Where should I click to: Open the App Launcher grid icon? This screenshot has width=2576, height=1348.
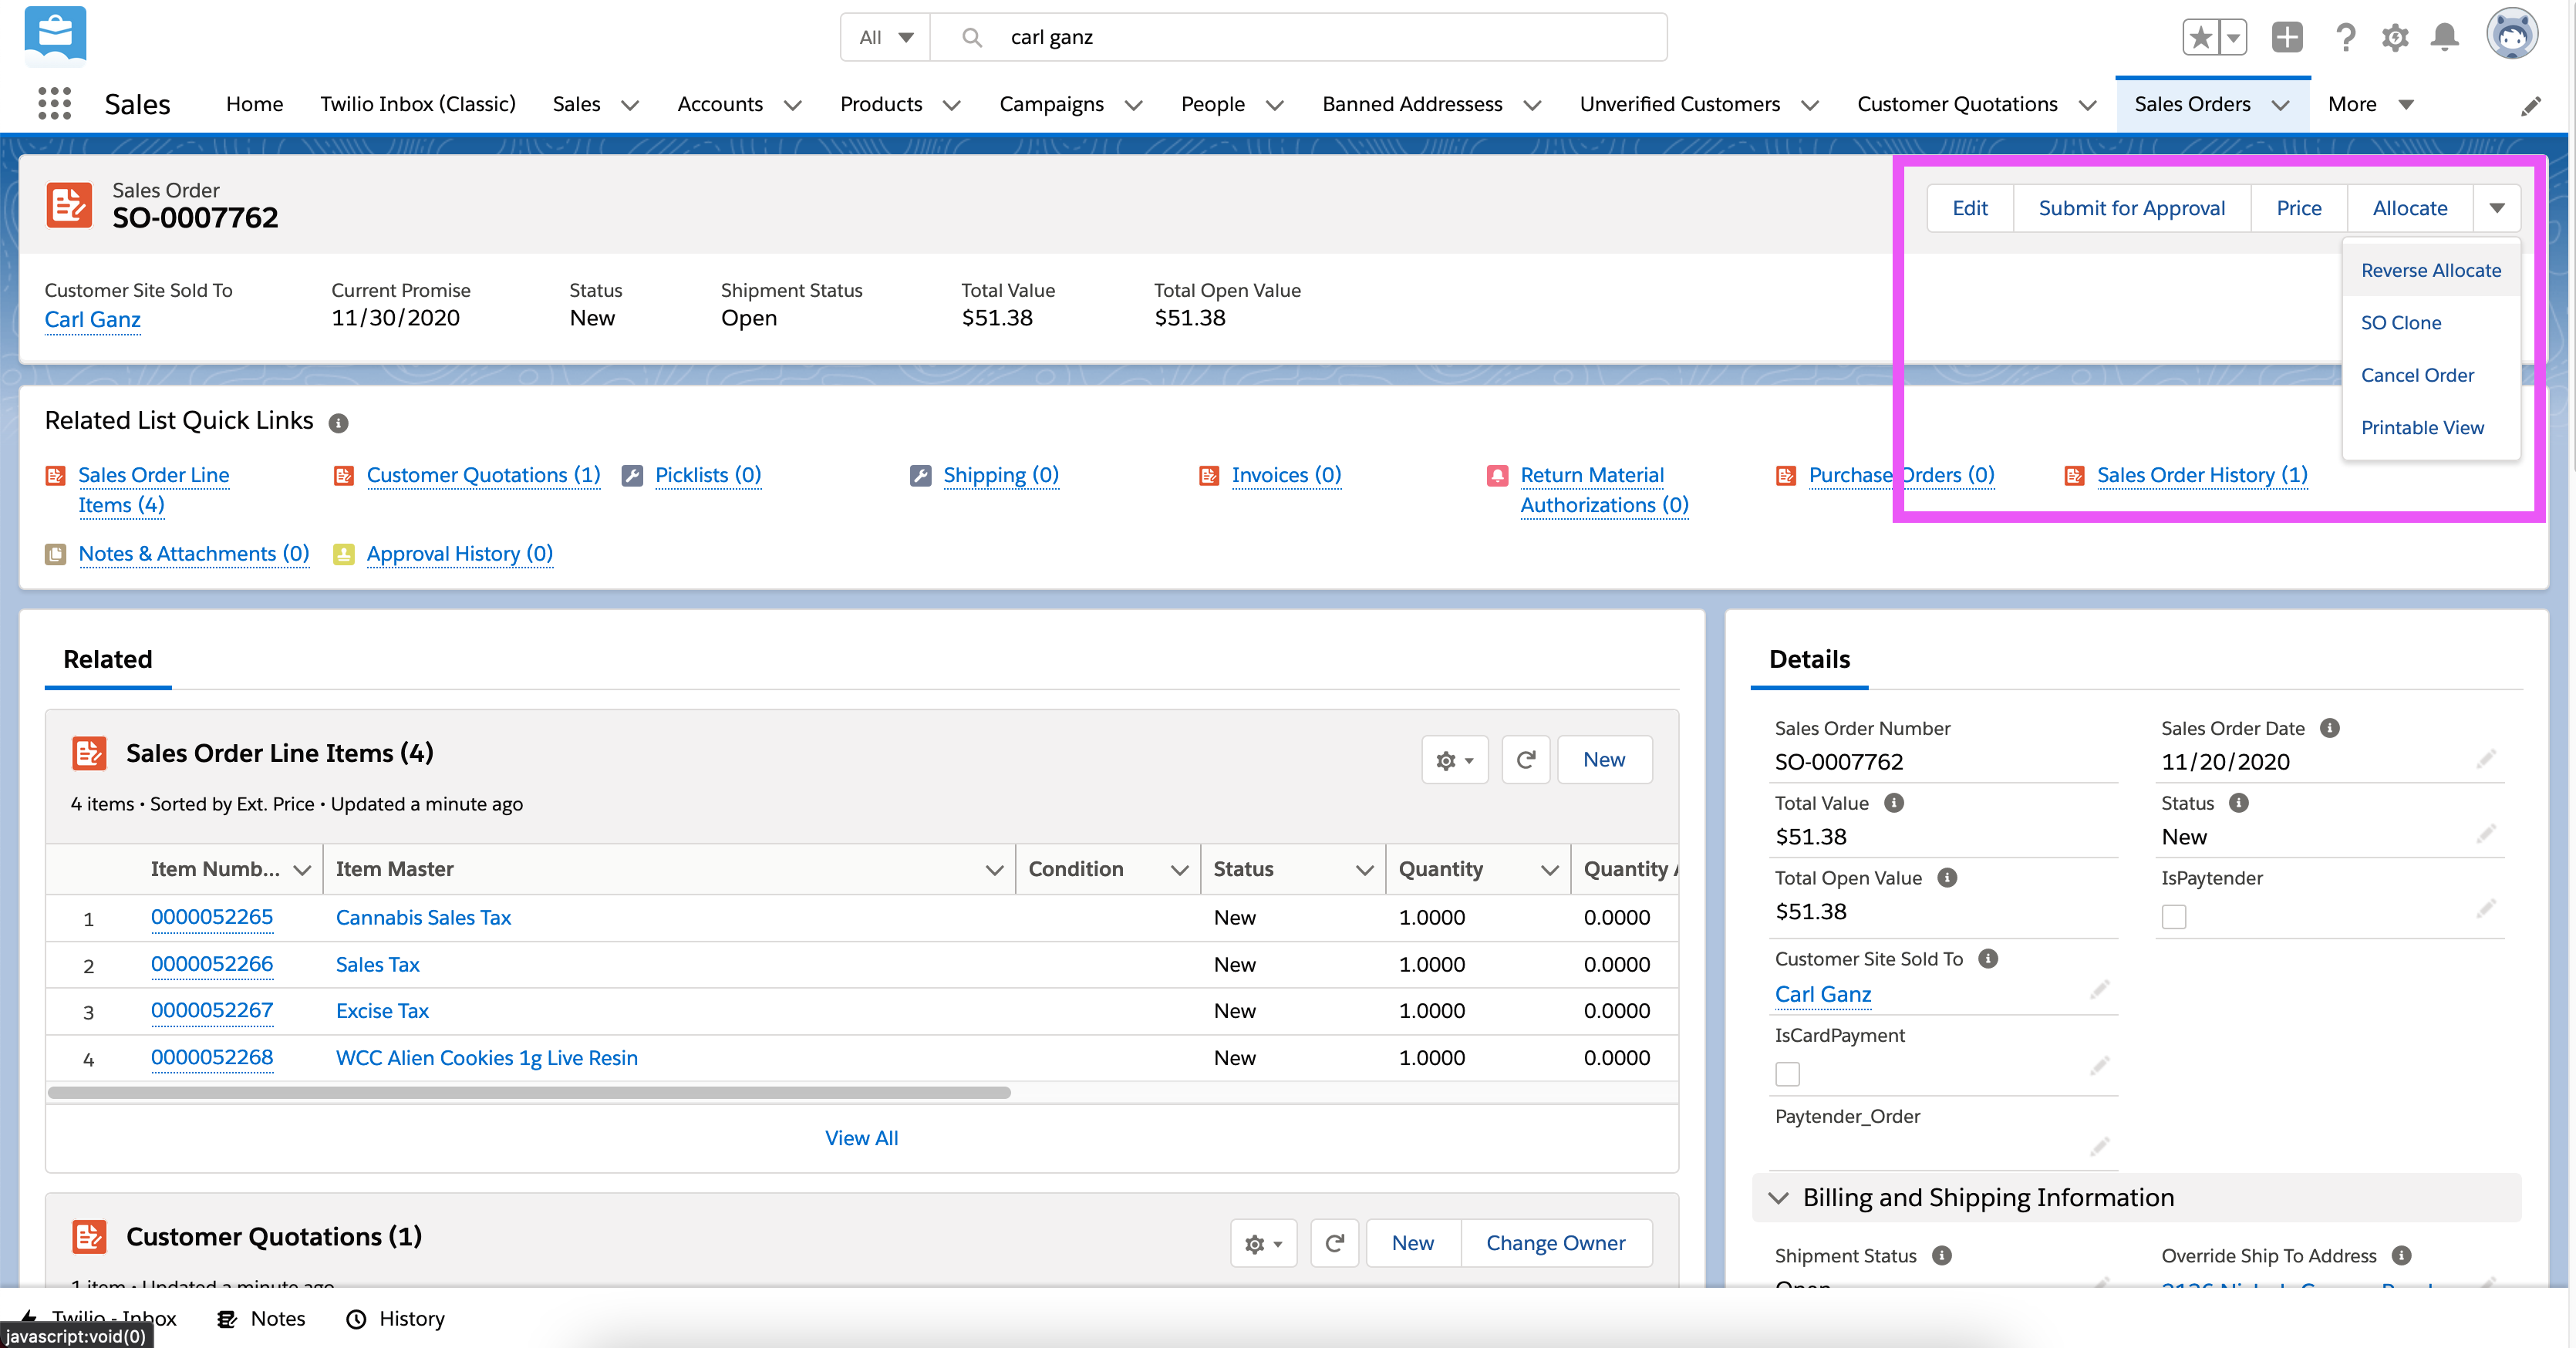click(x=54, y=104)
